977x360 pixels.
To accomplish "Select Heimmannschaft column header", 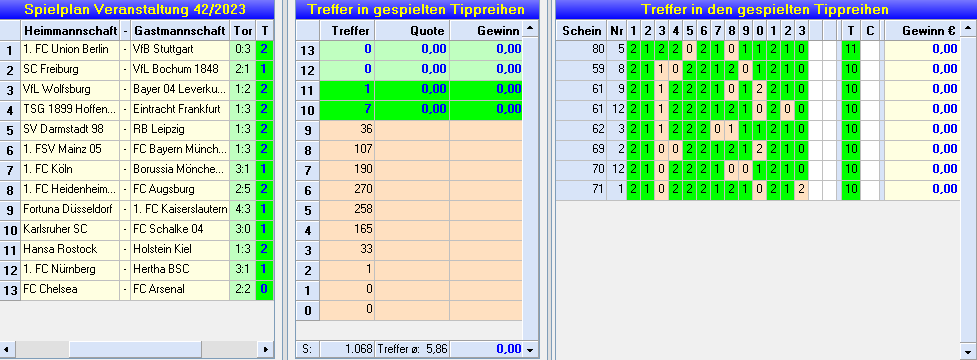I will 70,30.
